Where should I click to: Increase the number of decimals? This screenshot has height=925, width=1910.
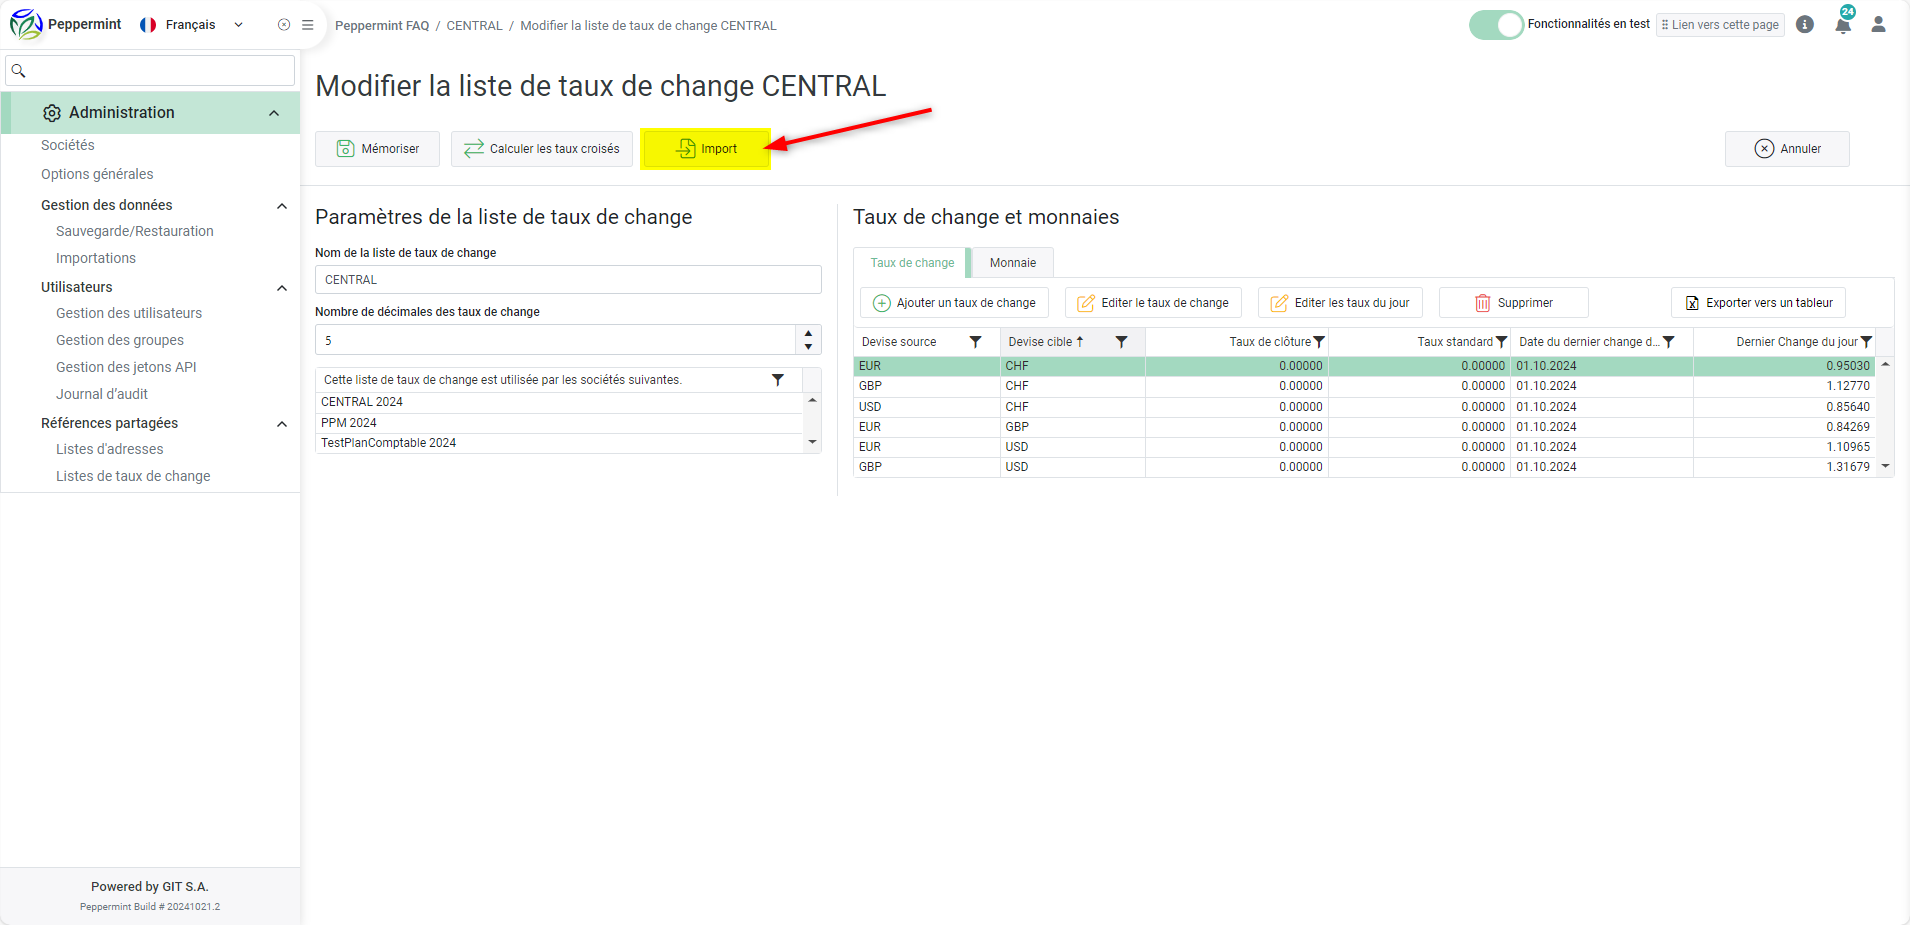click(x=808, y=333)
